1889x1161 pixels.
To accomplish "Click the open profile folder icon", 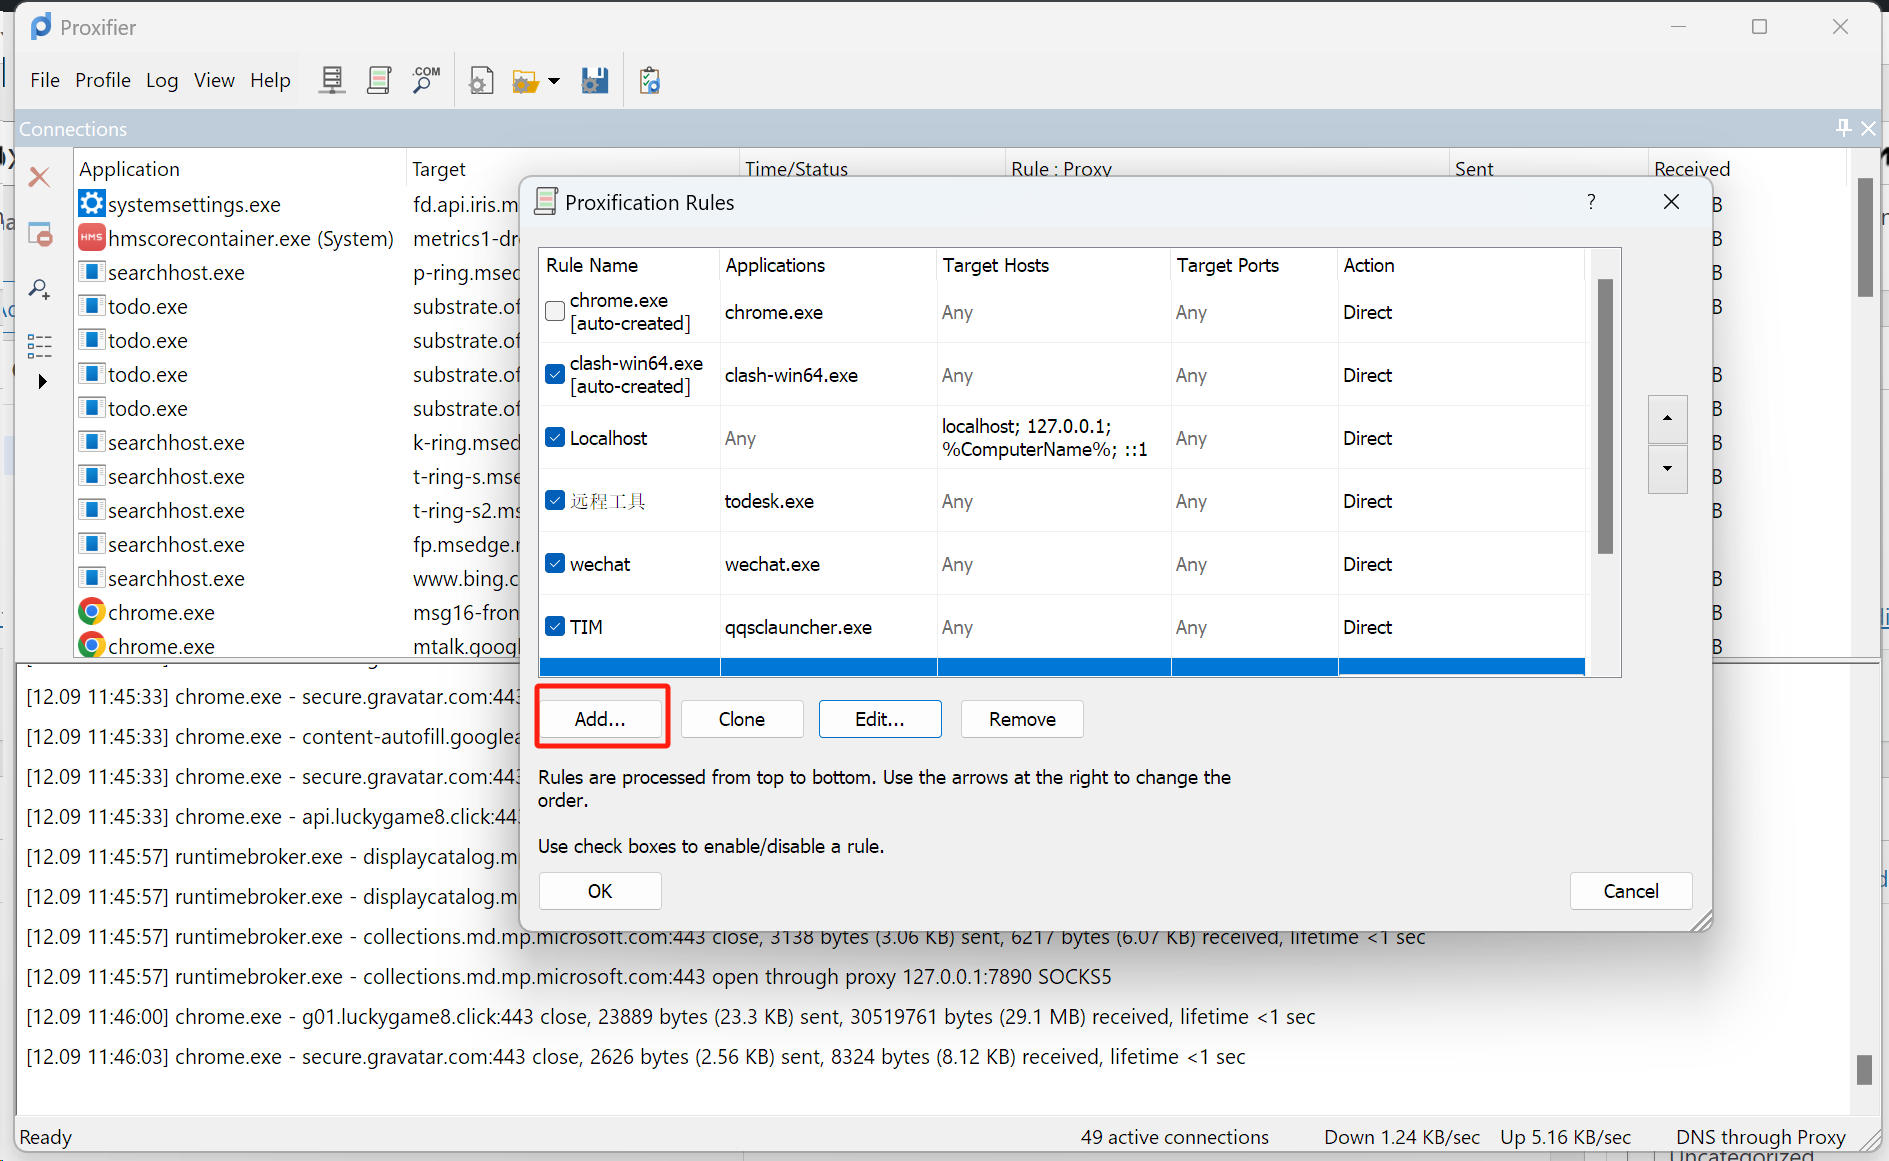I will pos(525,80).
